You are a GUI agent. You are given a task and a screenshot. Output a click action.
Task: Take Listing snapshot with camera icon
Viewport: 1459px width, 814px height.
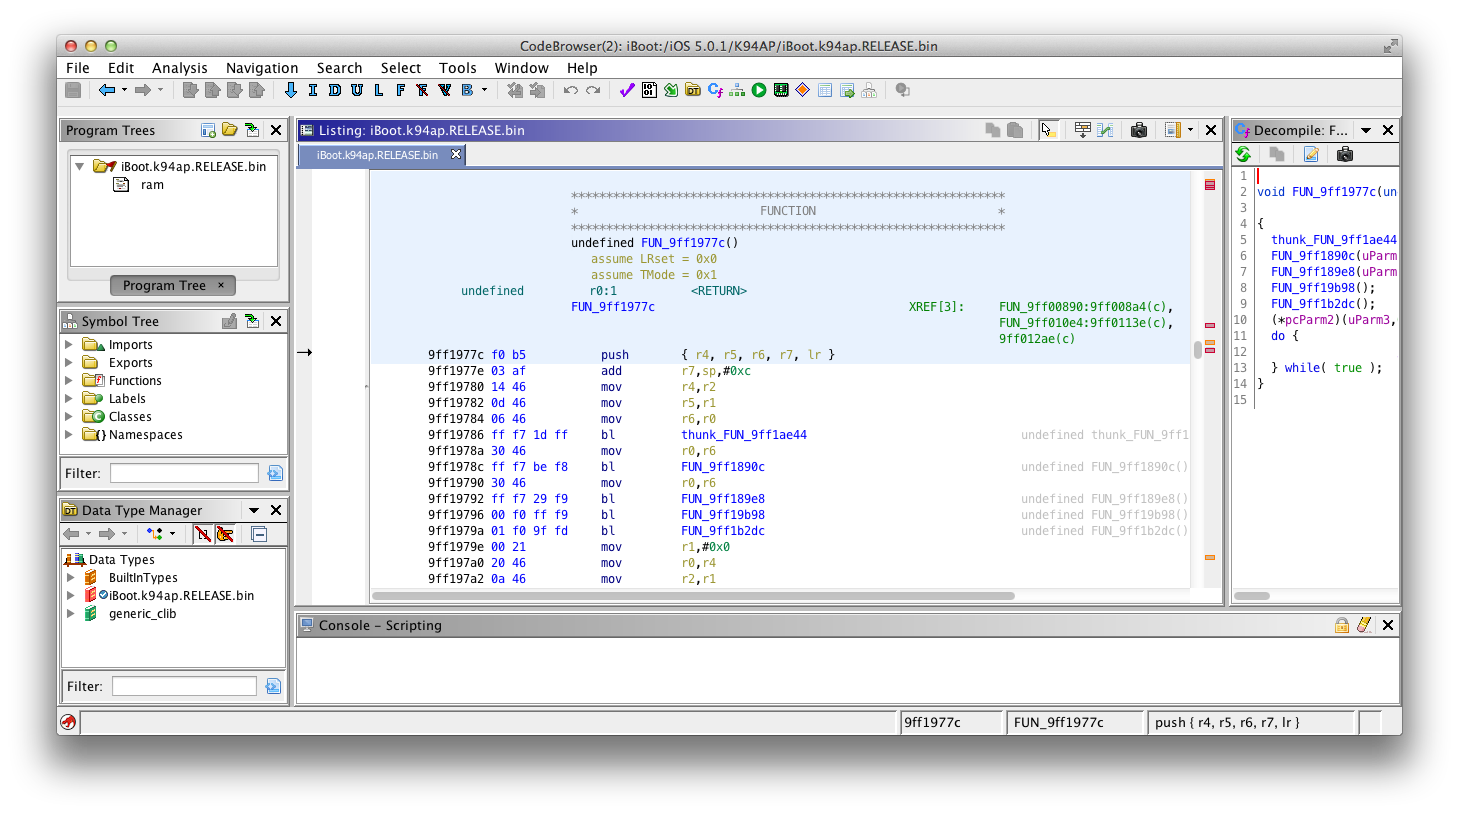[x=1139, y=130]
